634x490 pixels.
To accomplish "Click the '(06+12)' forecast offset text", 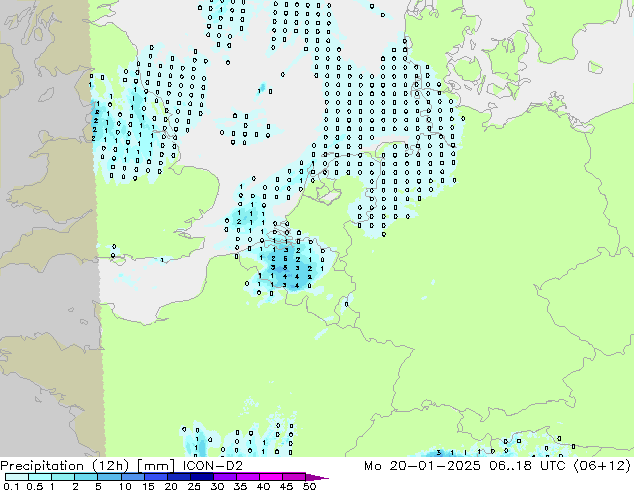I will point(602,466).
